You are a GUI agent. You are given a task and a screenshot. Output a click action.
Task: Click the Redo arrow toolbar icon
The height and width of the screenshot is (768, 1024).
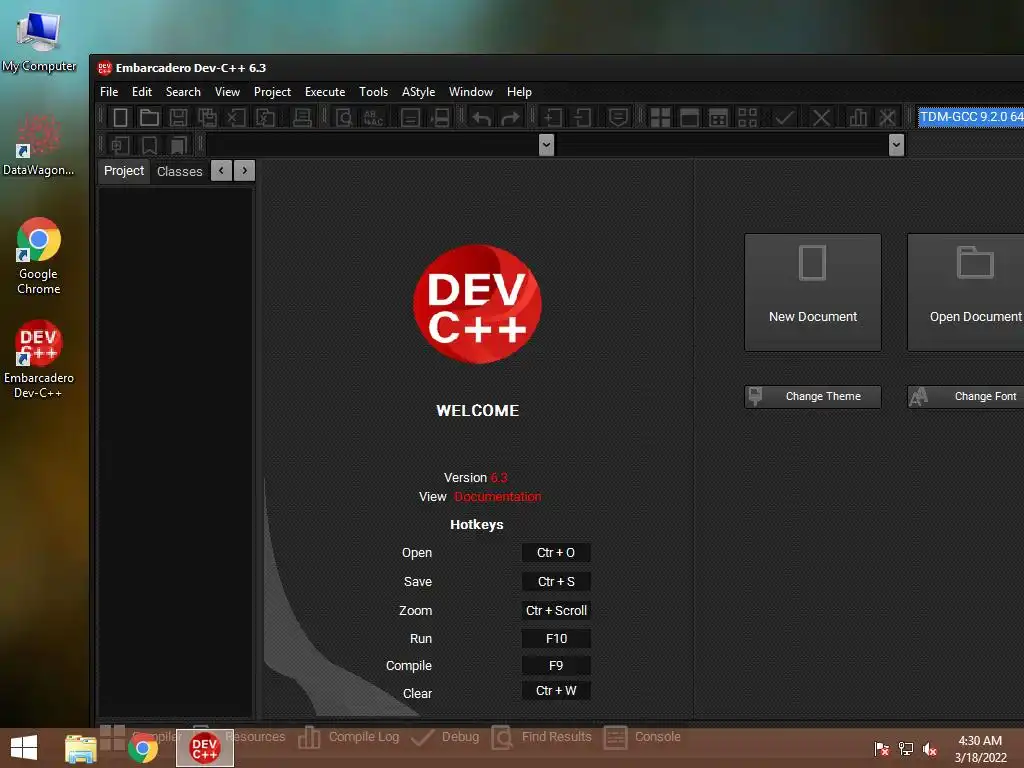pos(510,118)
